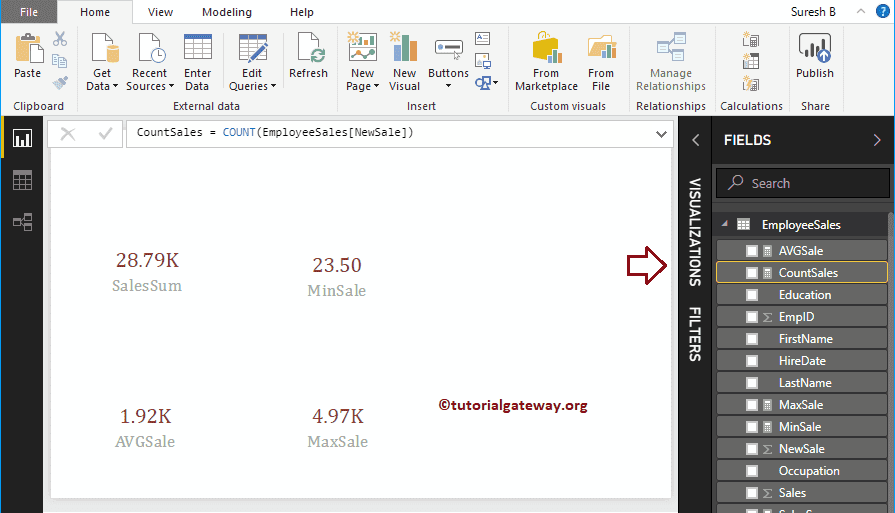
Task: Commit the formula with the checkmark icon
Action: (x=104, y=133)
